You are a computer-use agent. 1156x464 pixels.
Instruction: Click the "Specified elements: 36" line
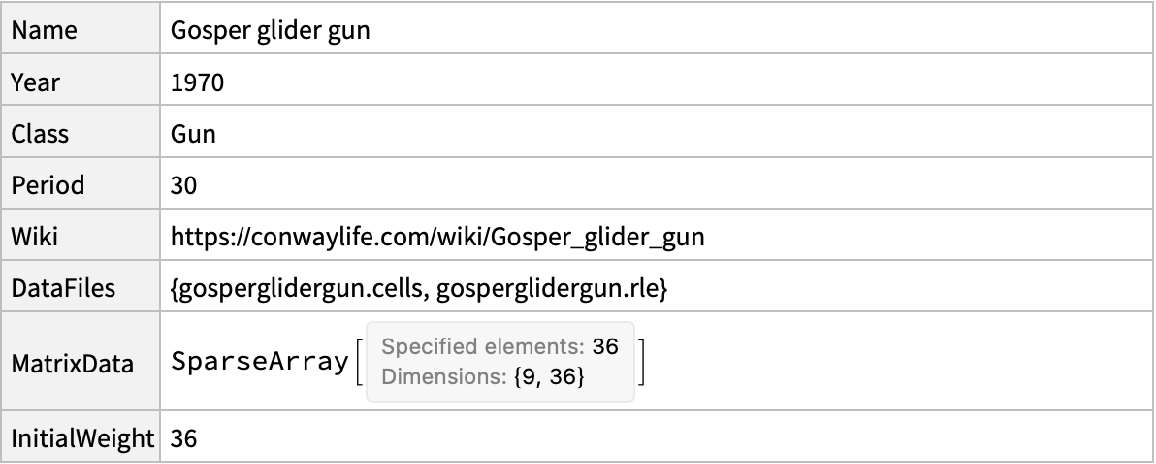500,348
